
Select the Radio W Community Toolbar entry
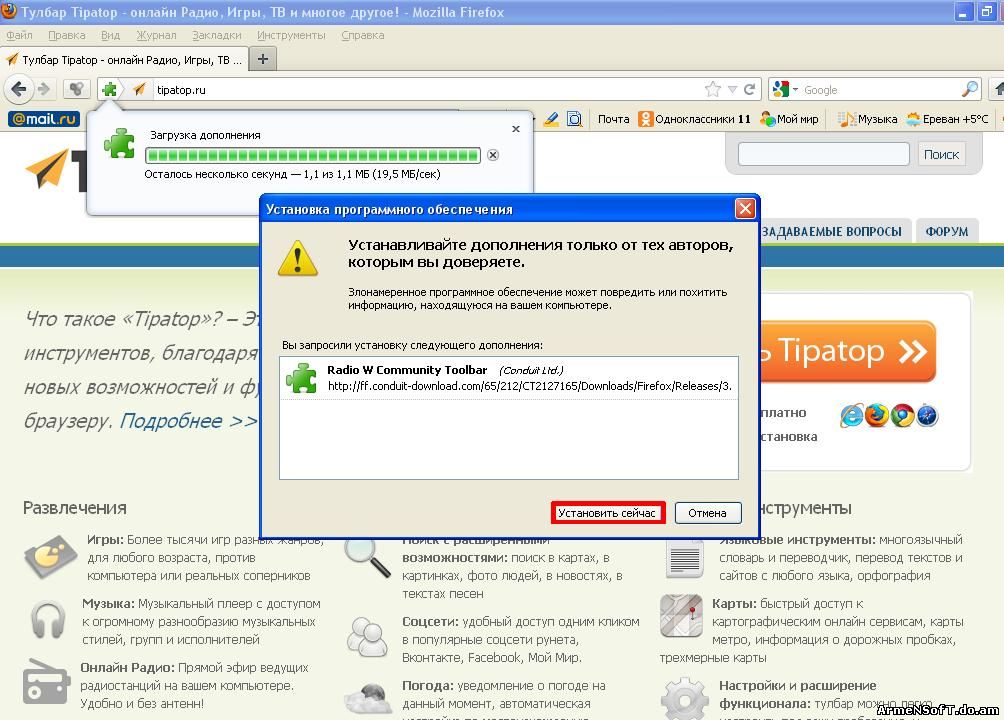point(508,378)
